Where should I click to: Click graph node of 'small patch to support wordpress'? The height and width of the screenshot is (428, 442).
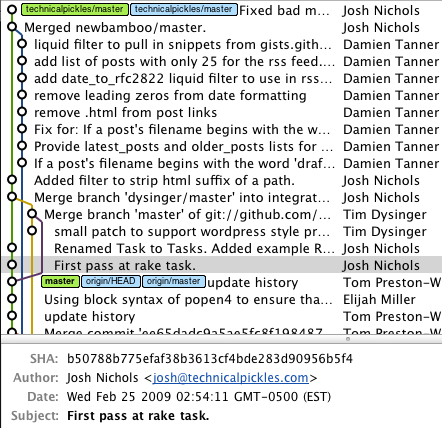coord(32,231)
